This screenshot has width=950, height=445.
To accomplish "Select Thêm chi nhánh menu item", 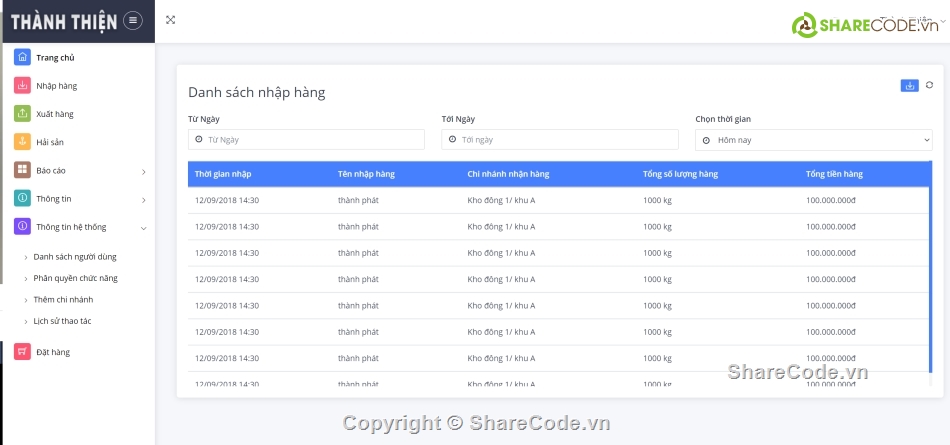I will (x=63, y=299).
